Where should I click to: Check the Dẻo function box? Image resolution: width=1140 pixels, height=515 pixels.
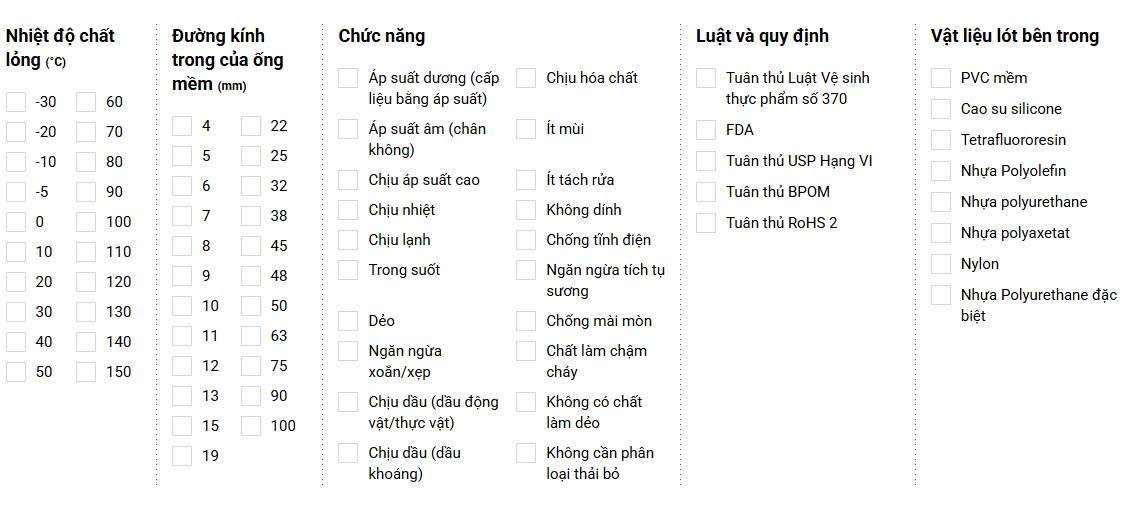(x=348, y=321)
